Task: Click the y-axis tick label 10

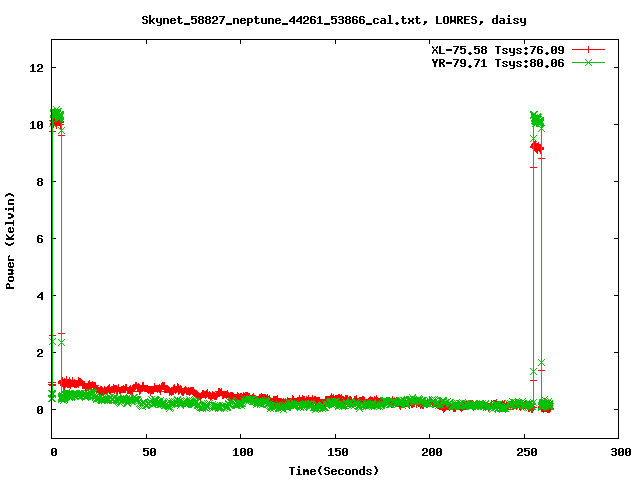Action: pyautogui.click(x=36, y=125)
